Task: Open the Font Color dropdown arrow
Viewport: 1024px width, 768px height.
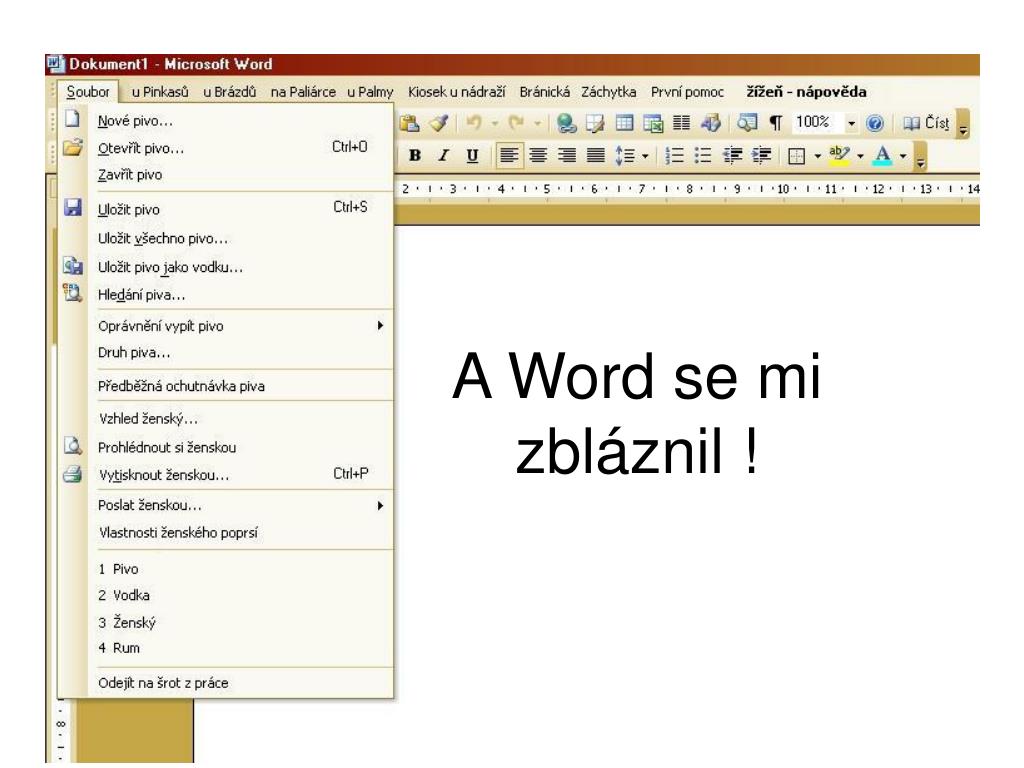Action: point(903,156)
